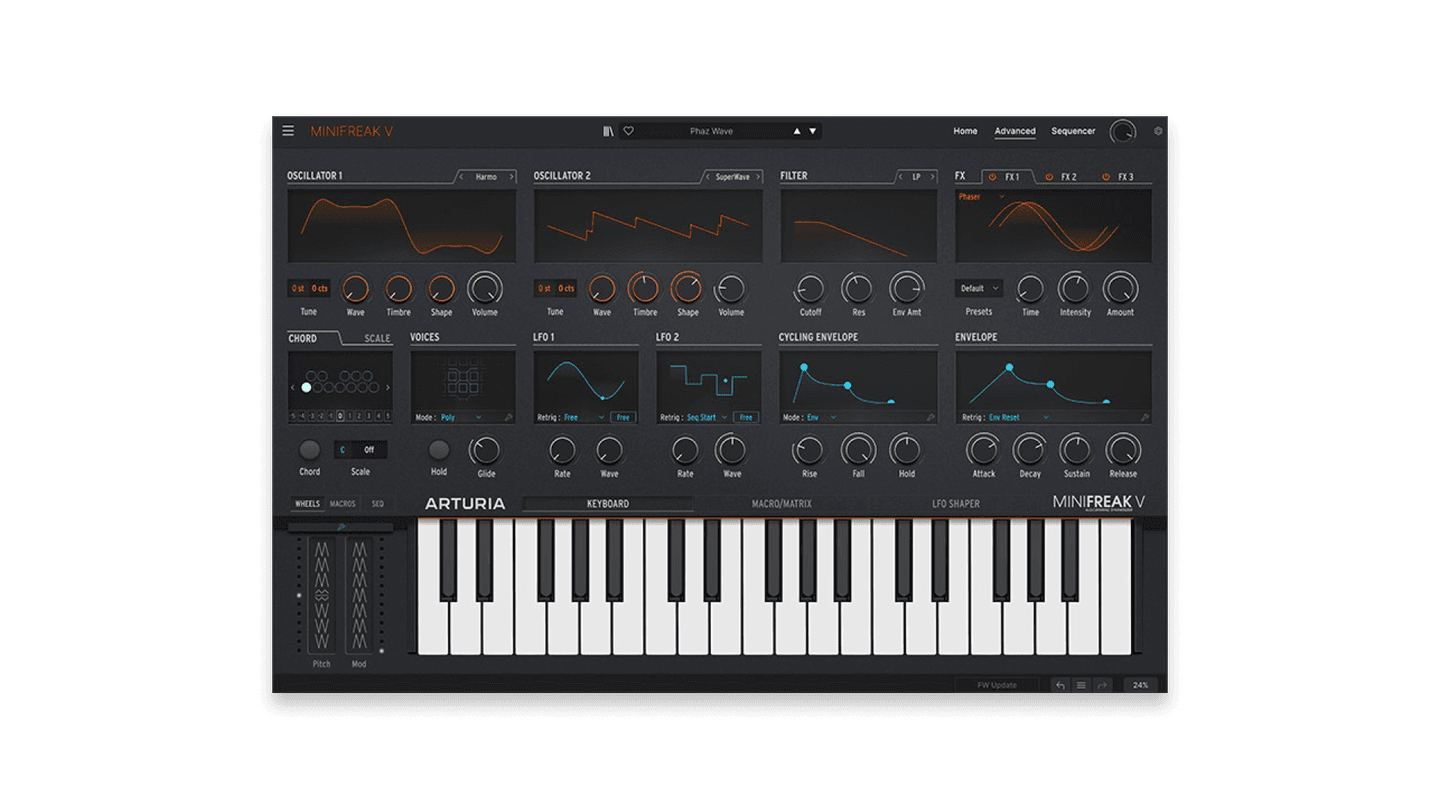
Task: Open LFO 1 Retrig Free dropdown
Action: click(584, 417)
